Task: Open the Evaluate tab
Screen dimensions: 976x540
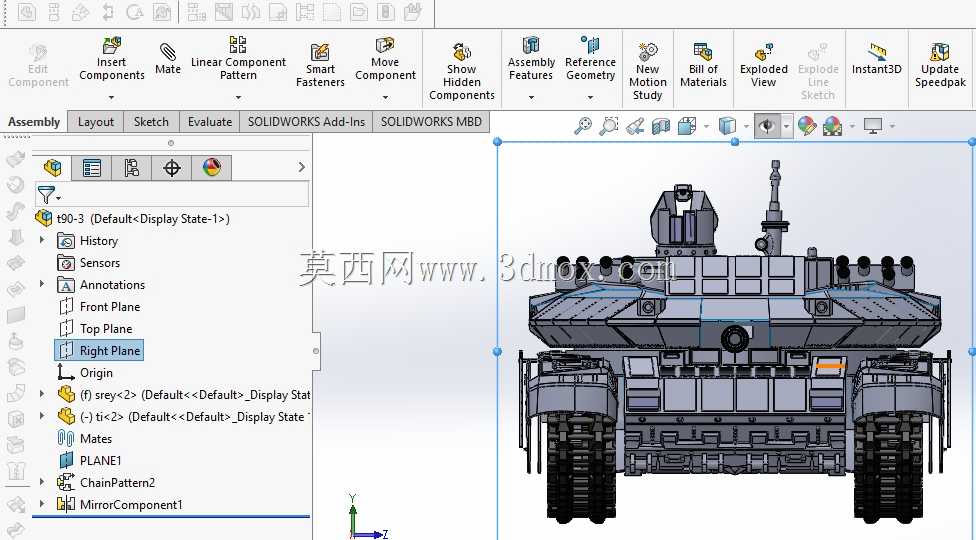Action: [210, 122]
